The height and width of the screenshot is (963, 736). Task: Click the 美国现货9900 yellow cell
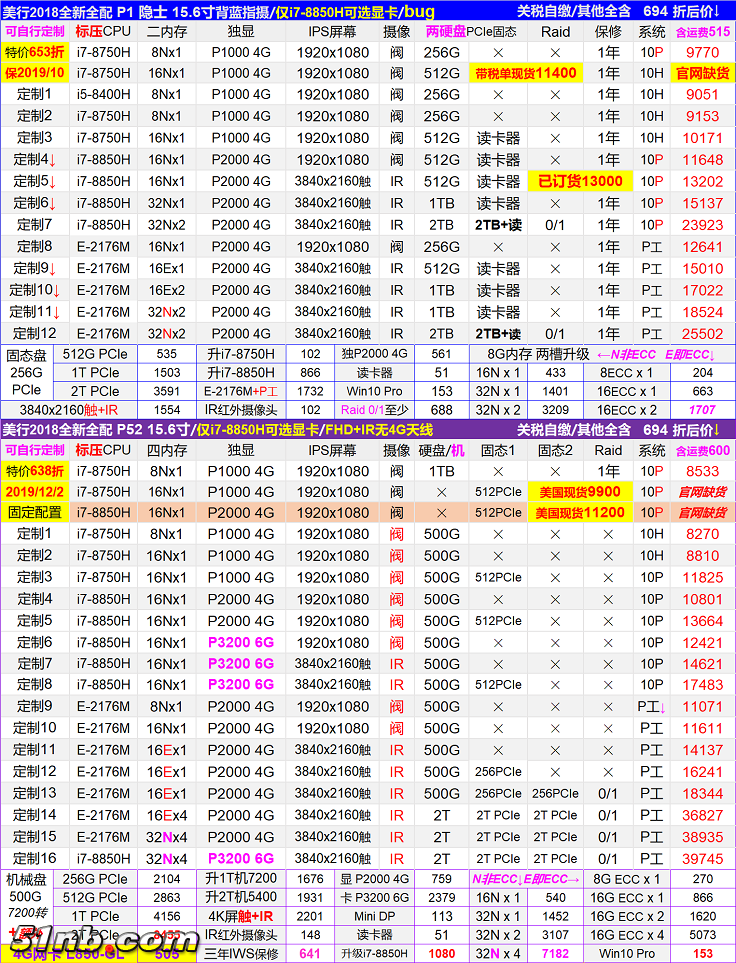(x=578, y=492)
